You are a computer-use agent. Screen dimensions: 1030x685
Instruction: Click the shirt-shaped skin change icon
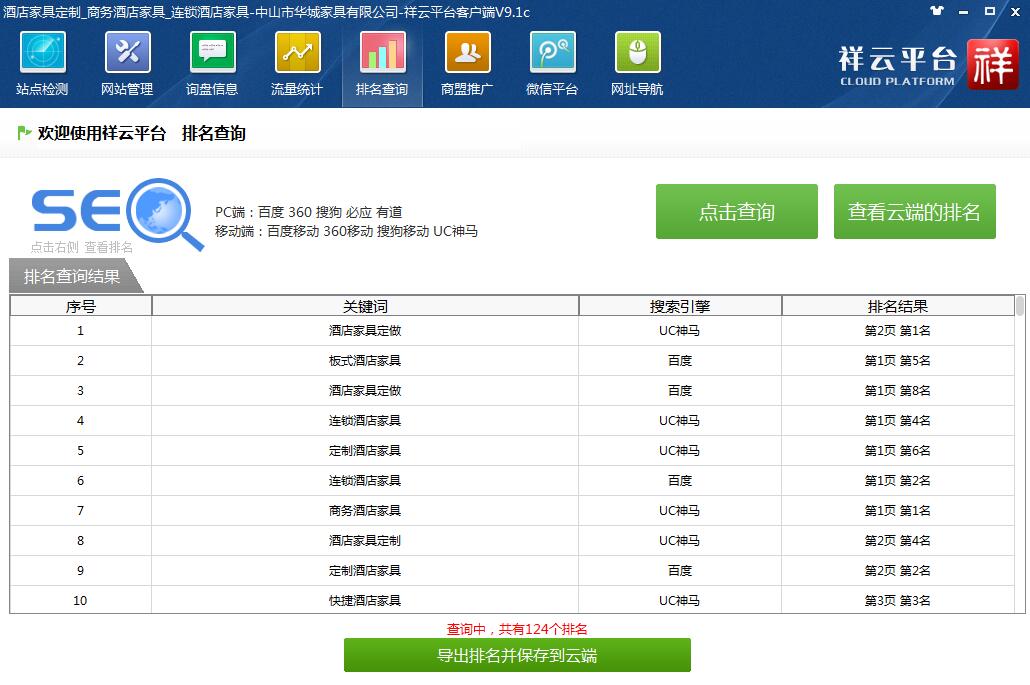(x=936, y=11)
